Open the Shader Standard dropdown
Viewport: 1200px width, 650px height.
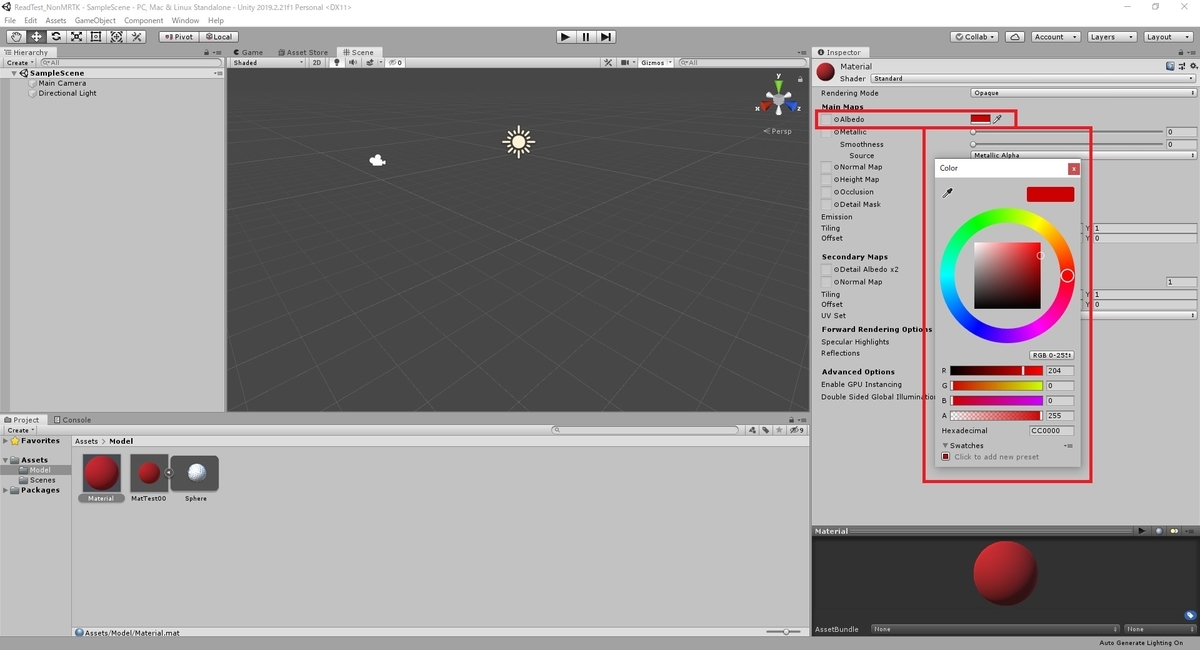pos(1033,78)
